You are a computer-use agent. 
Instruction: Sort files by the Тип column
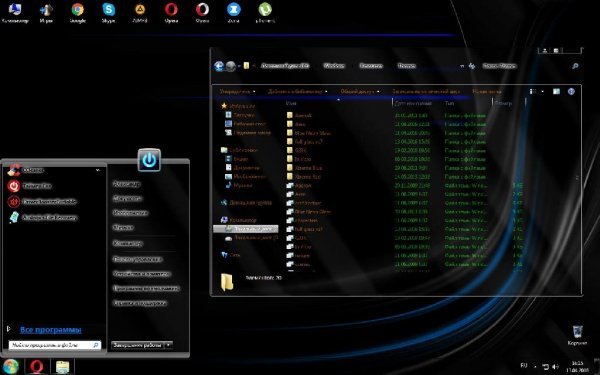(x=450, y=103)
